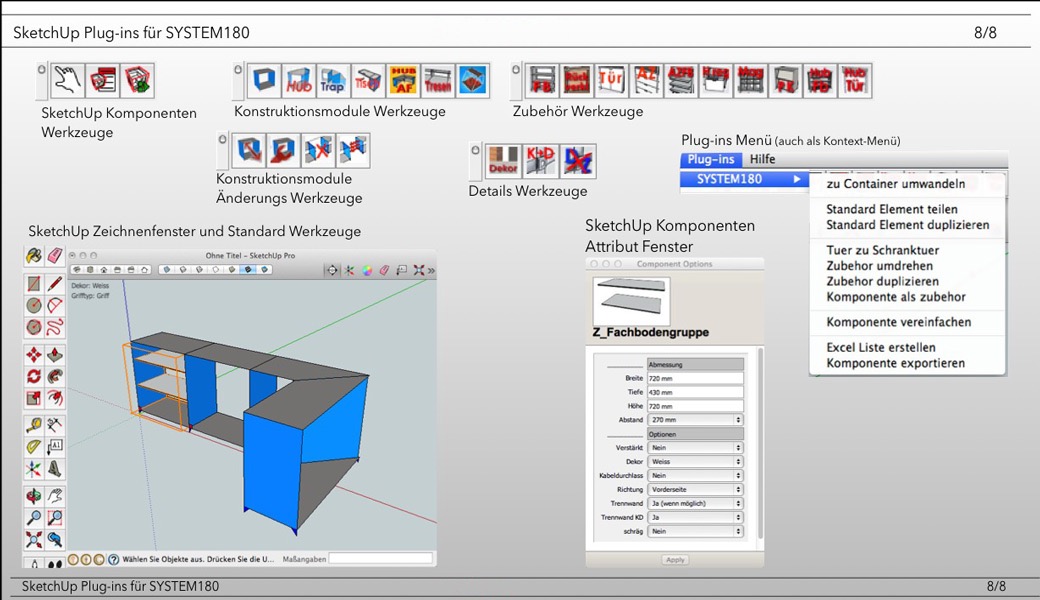
Task: Click the FB accessory tool icon
Action: pos(542,81)
